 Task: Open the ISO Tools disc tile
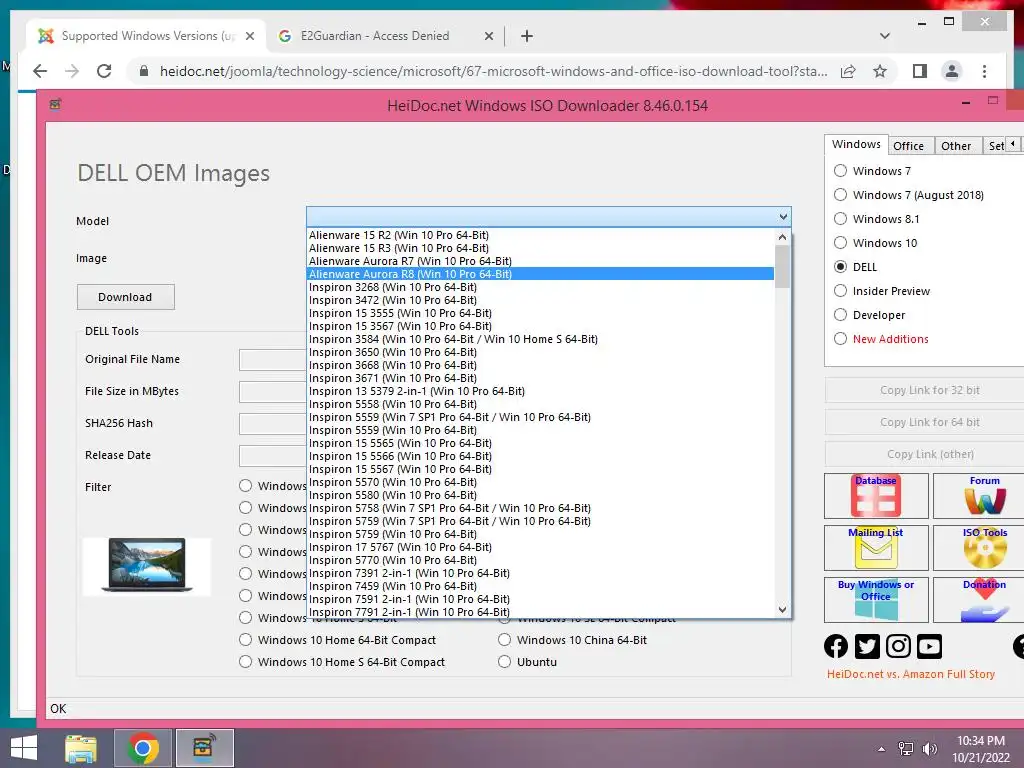click(978, 548)
